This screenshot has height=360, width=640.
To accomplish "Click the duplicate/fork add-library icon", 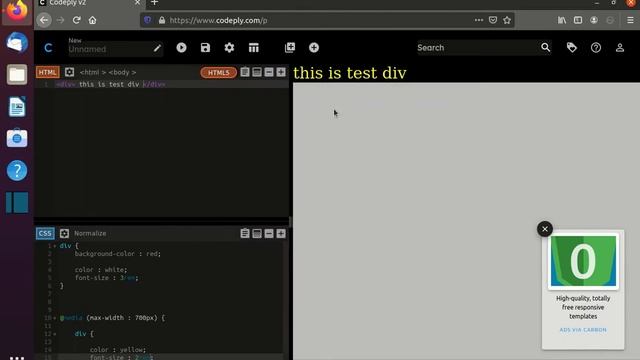I will tap(290, 48).
